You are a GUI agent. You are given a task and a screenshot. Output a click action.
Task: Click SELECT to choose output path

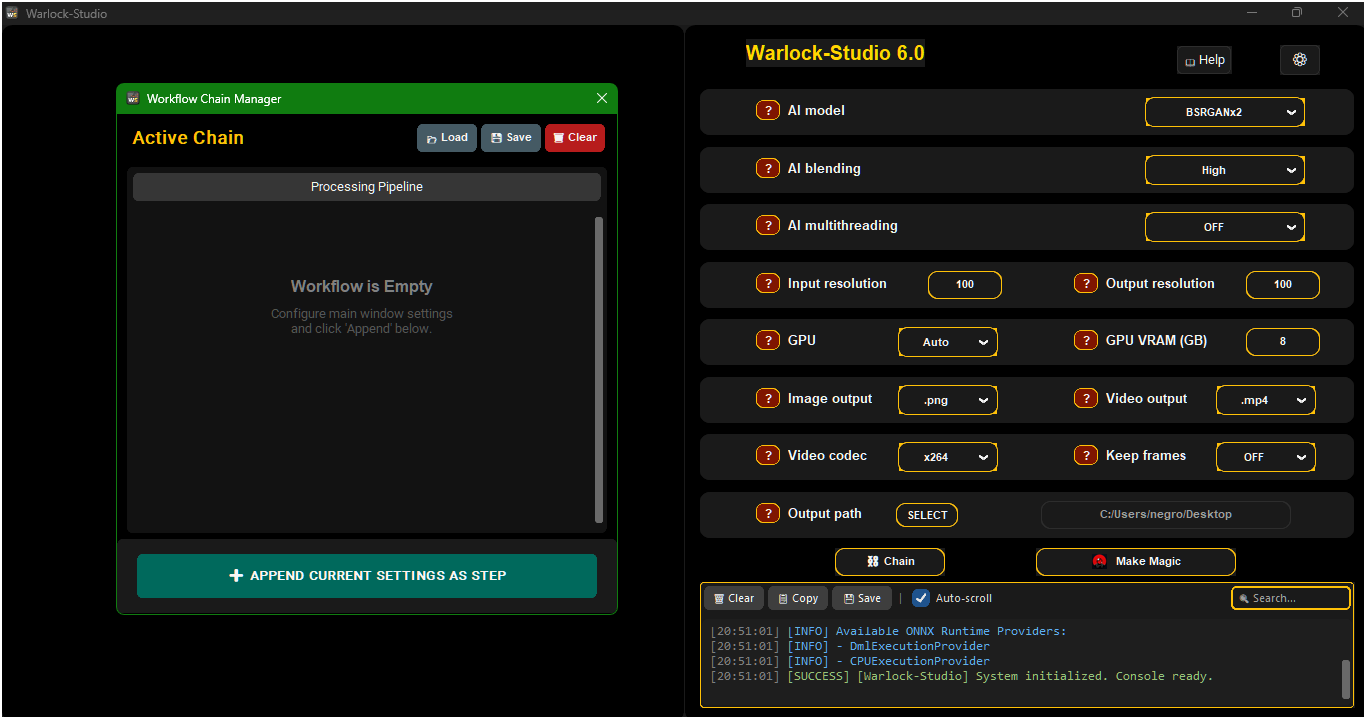(927, 515)
